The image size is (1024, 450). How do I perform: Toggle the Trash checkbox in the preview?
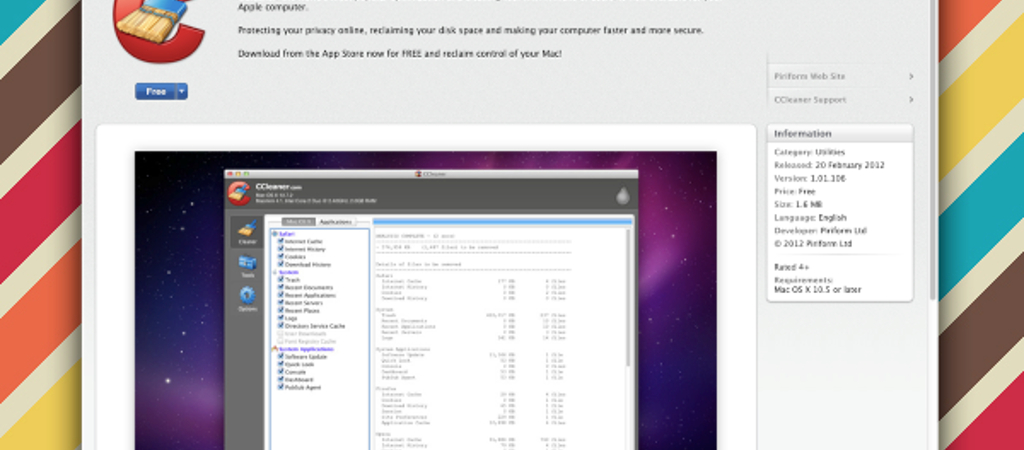pos(281,280)
